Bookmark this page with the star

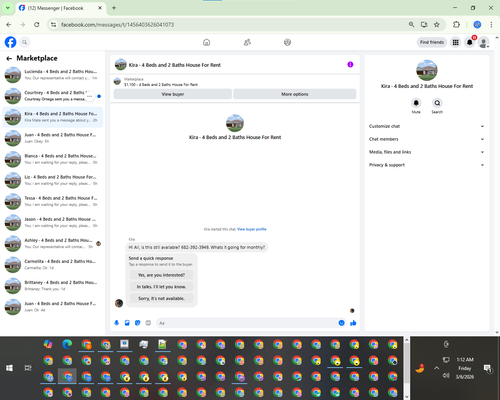(x=437, y=24)
